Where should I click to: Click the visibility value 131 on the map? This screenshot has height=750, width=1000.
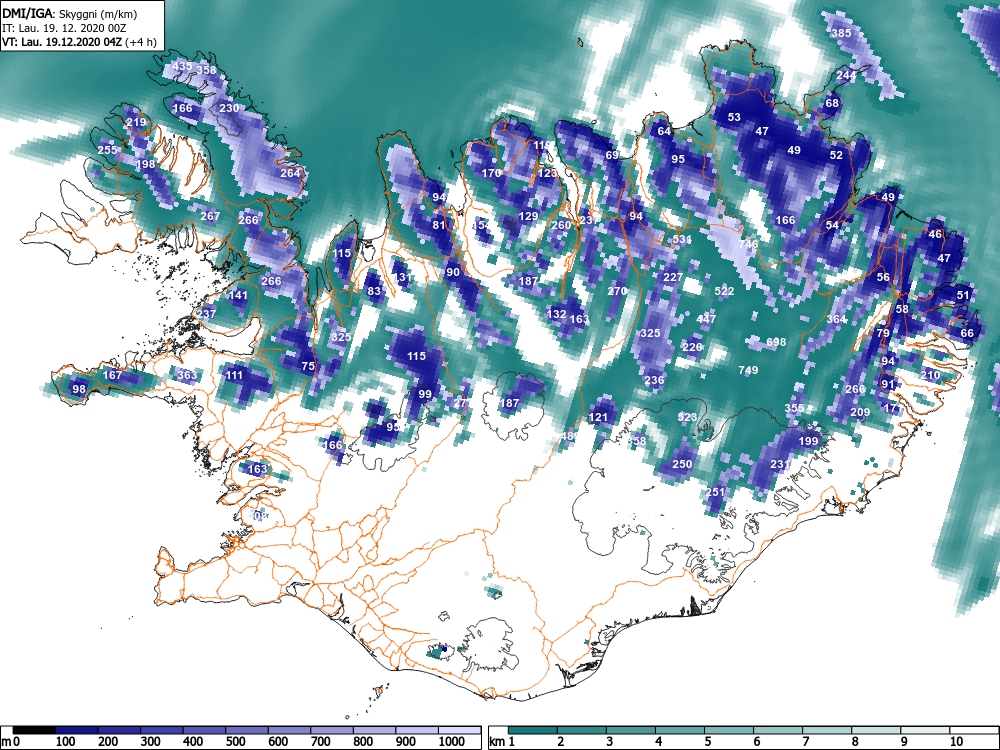coord(401,277)
